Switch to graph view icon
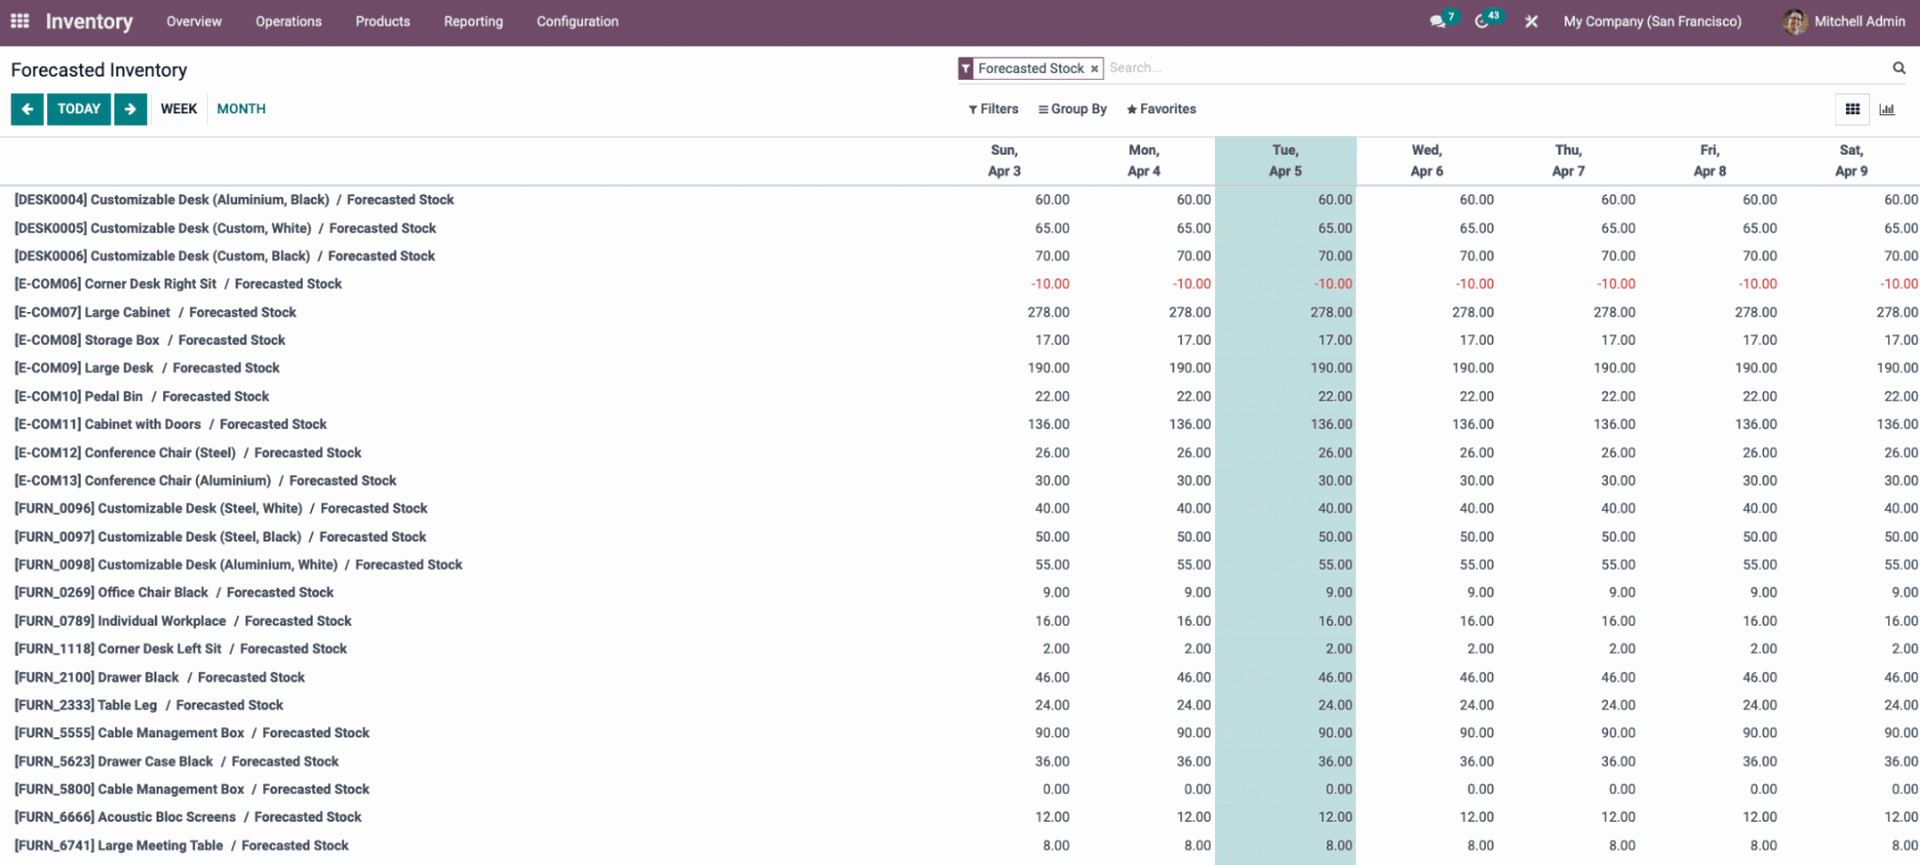Image resolution: width=1920 pixels, height=865 pixels. tap(1887, 109)
